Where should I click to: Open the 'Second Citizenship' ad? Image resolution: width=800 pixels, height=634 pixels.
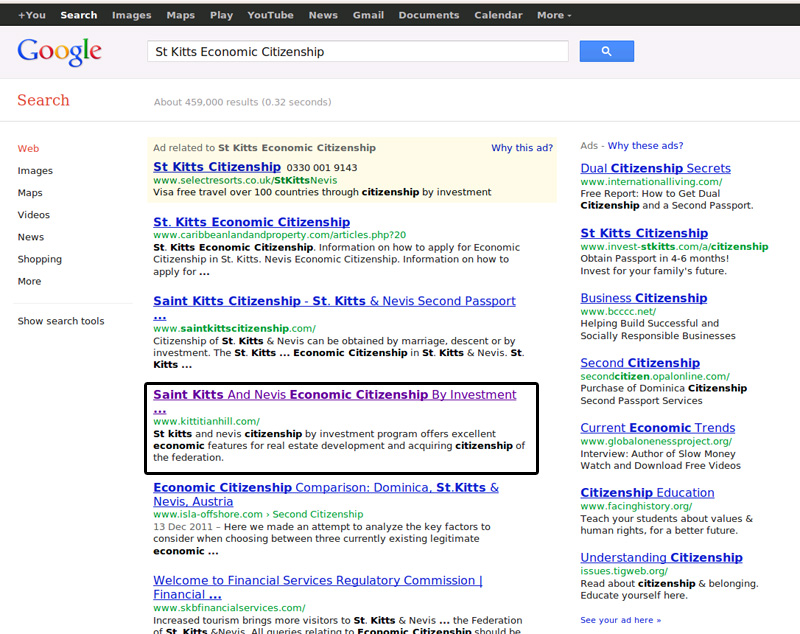coord(640,363)
